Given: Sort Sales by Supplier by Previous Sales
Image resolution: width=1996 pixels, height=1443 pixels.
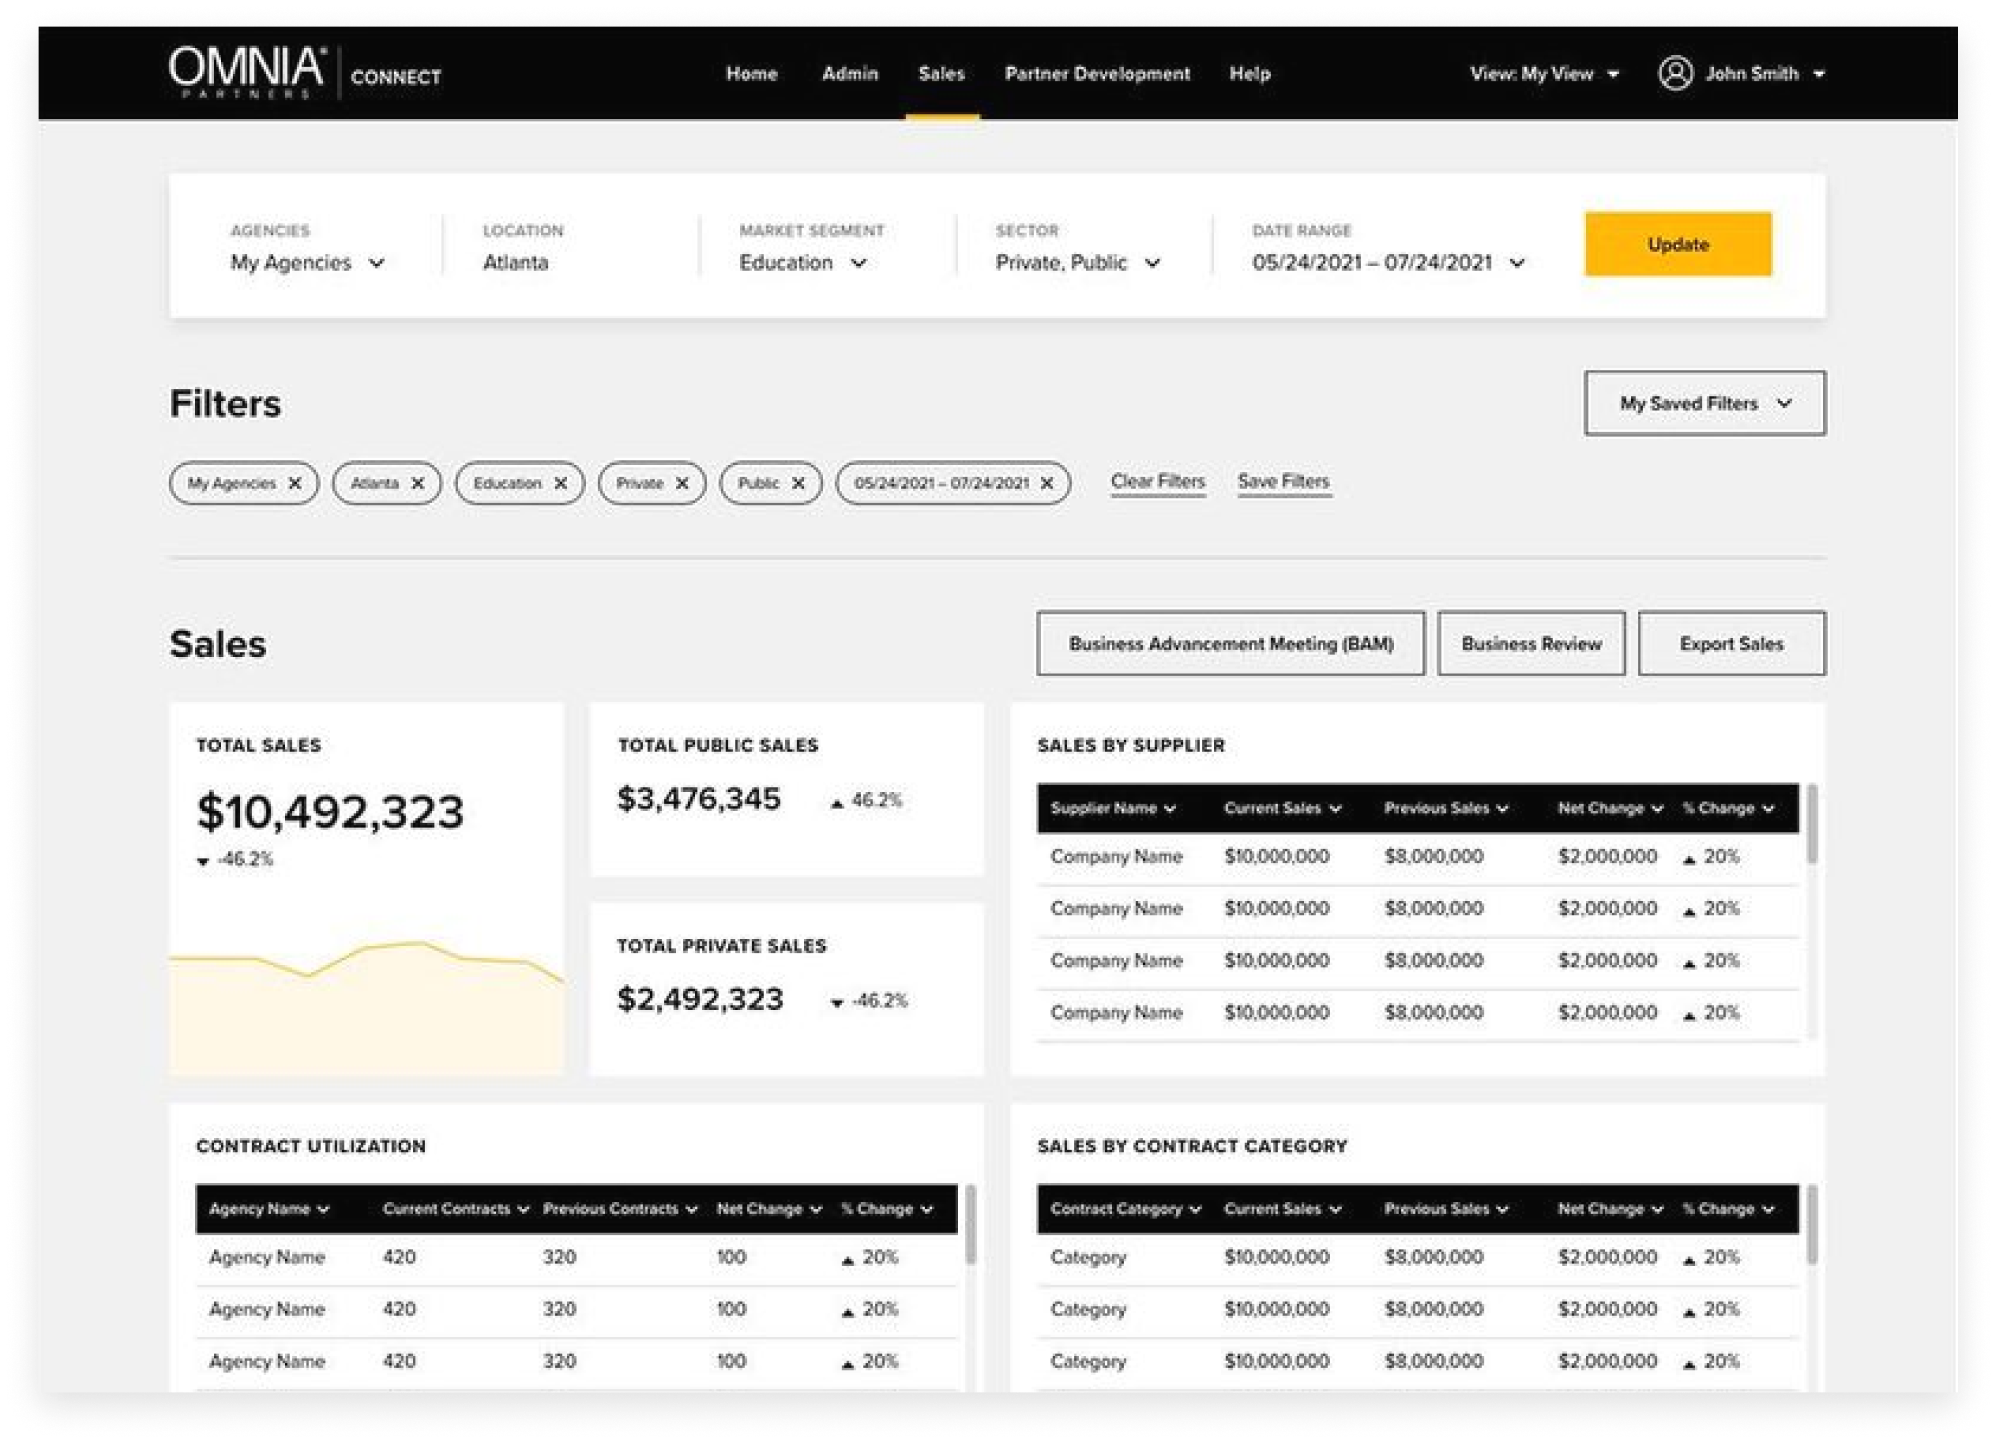Looking at the screenshot, I should [x=1446, y=808].
